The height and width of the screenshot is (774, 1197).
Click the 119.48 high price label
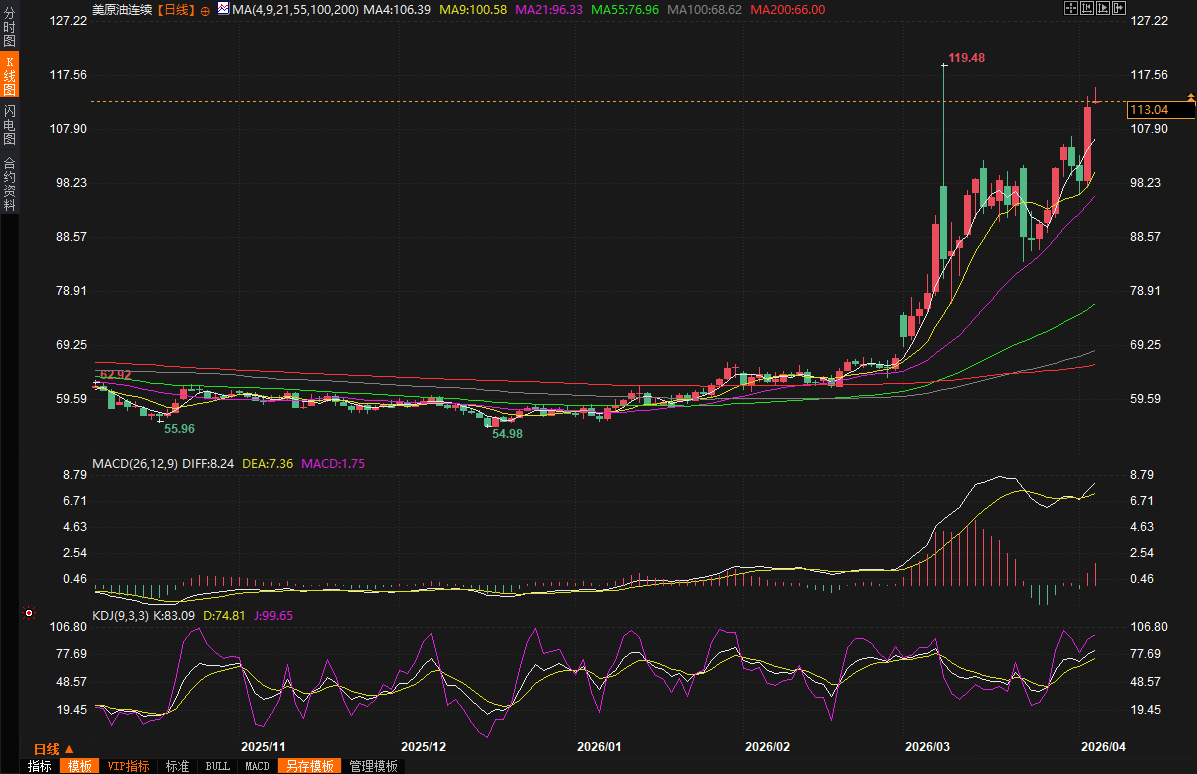pyautogui.click(x=966, y=58)
